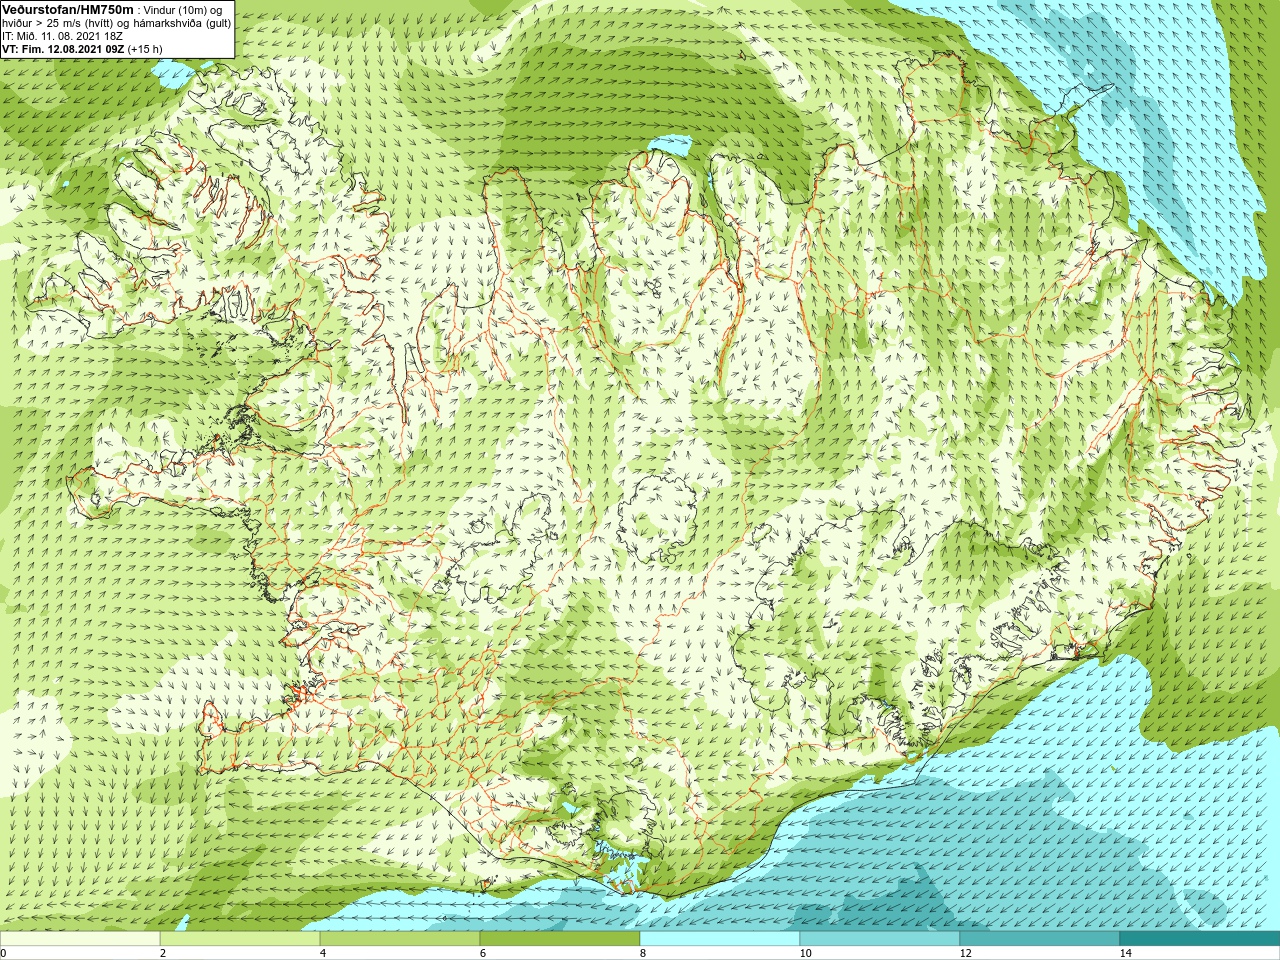Click the scale label '10'
The image size is (1280, 960).
pos(805,953)
